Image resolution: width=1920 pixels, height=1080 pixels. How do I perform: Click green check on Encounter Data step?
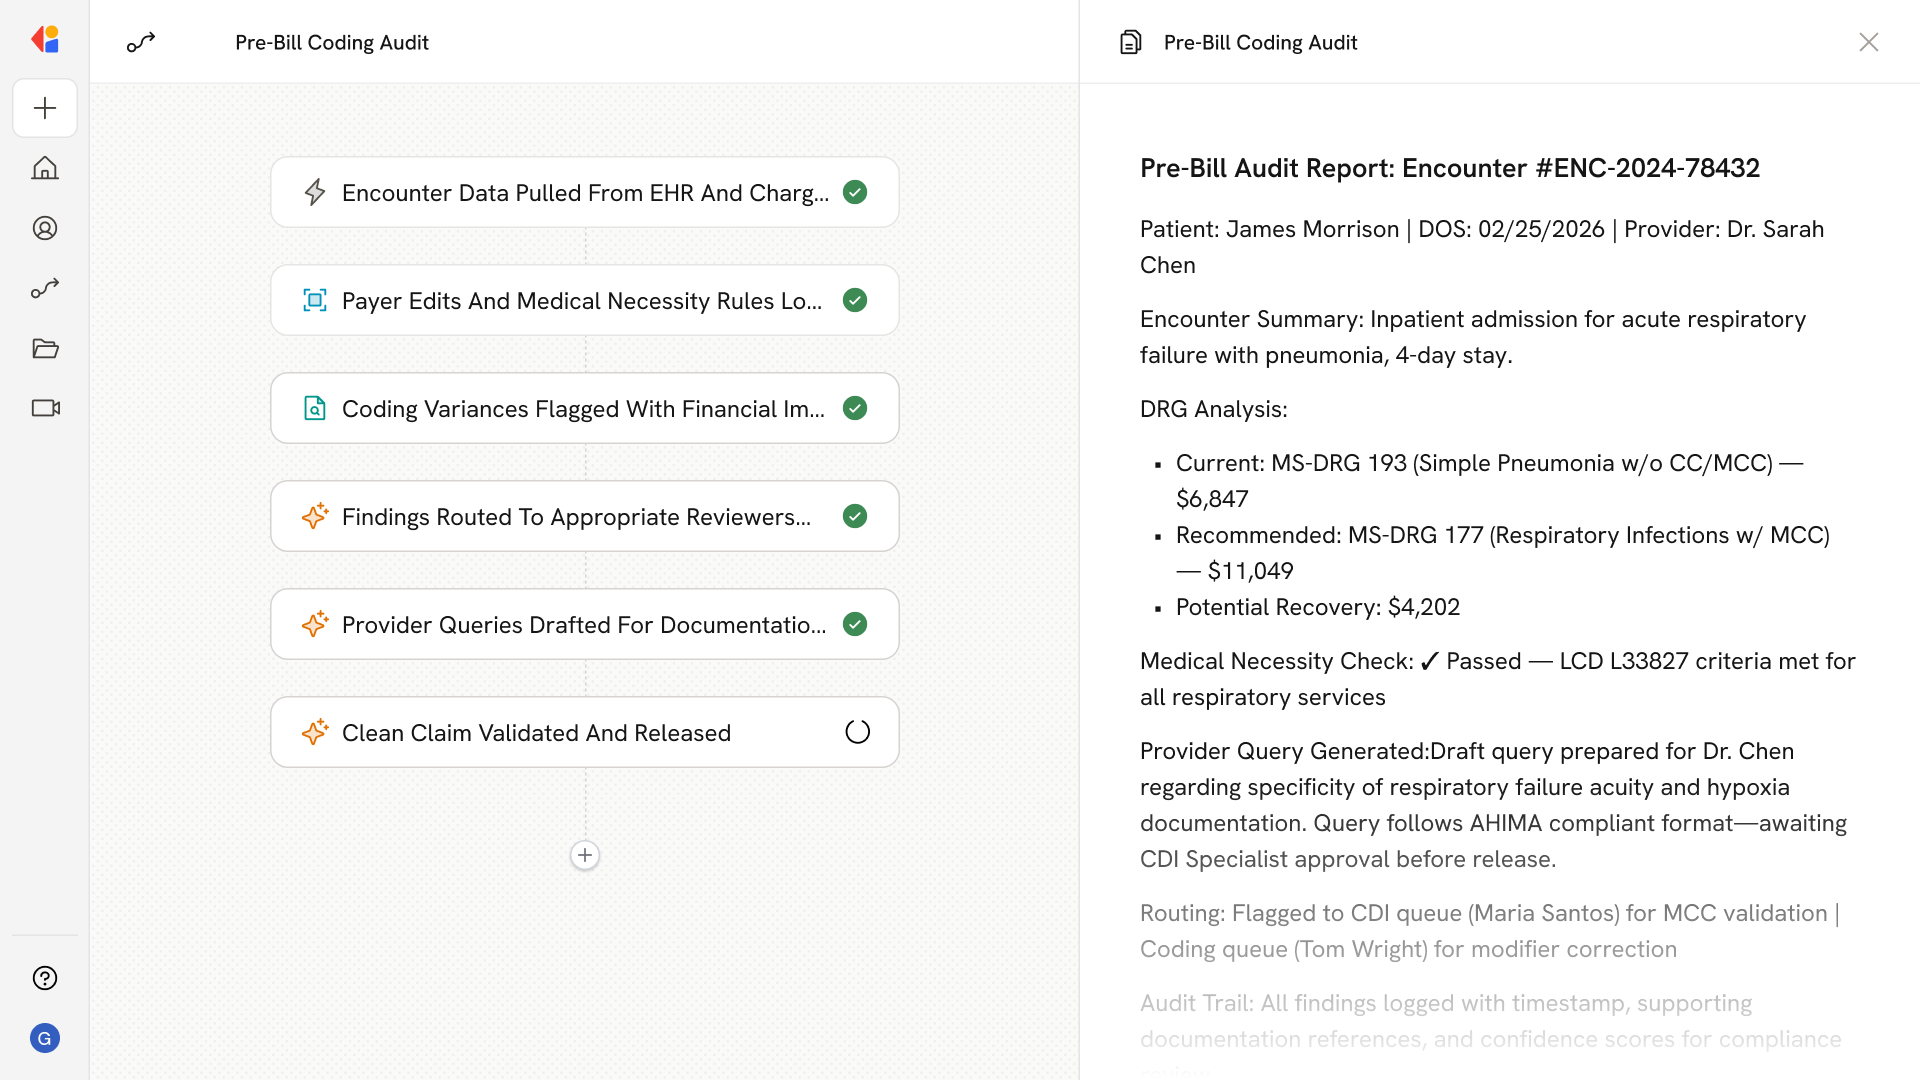pos(855,192)
